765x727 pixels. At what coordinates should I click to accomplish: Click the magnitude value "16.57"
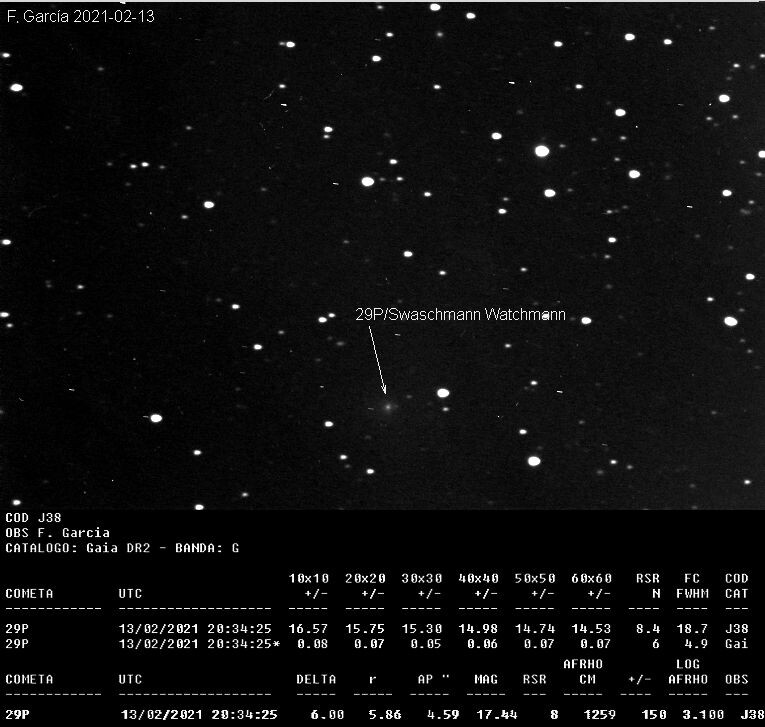308,629
